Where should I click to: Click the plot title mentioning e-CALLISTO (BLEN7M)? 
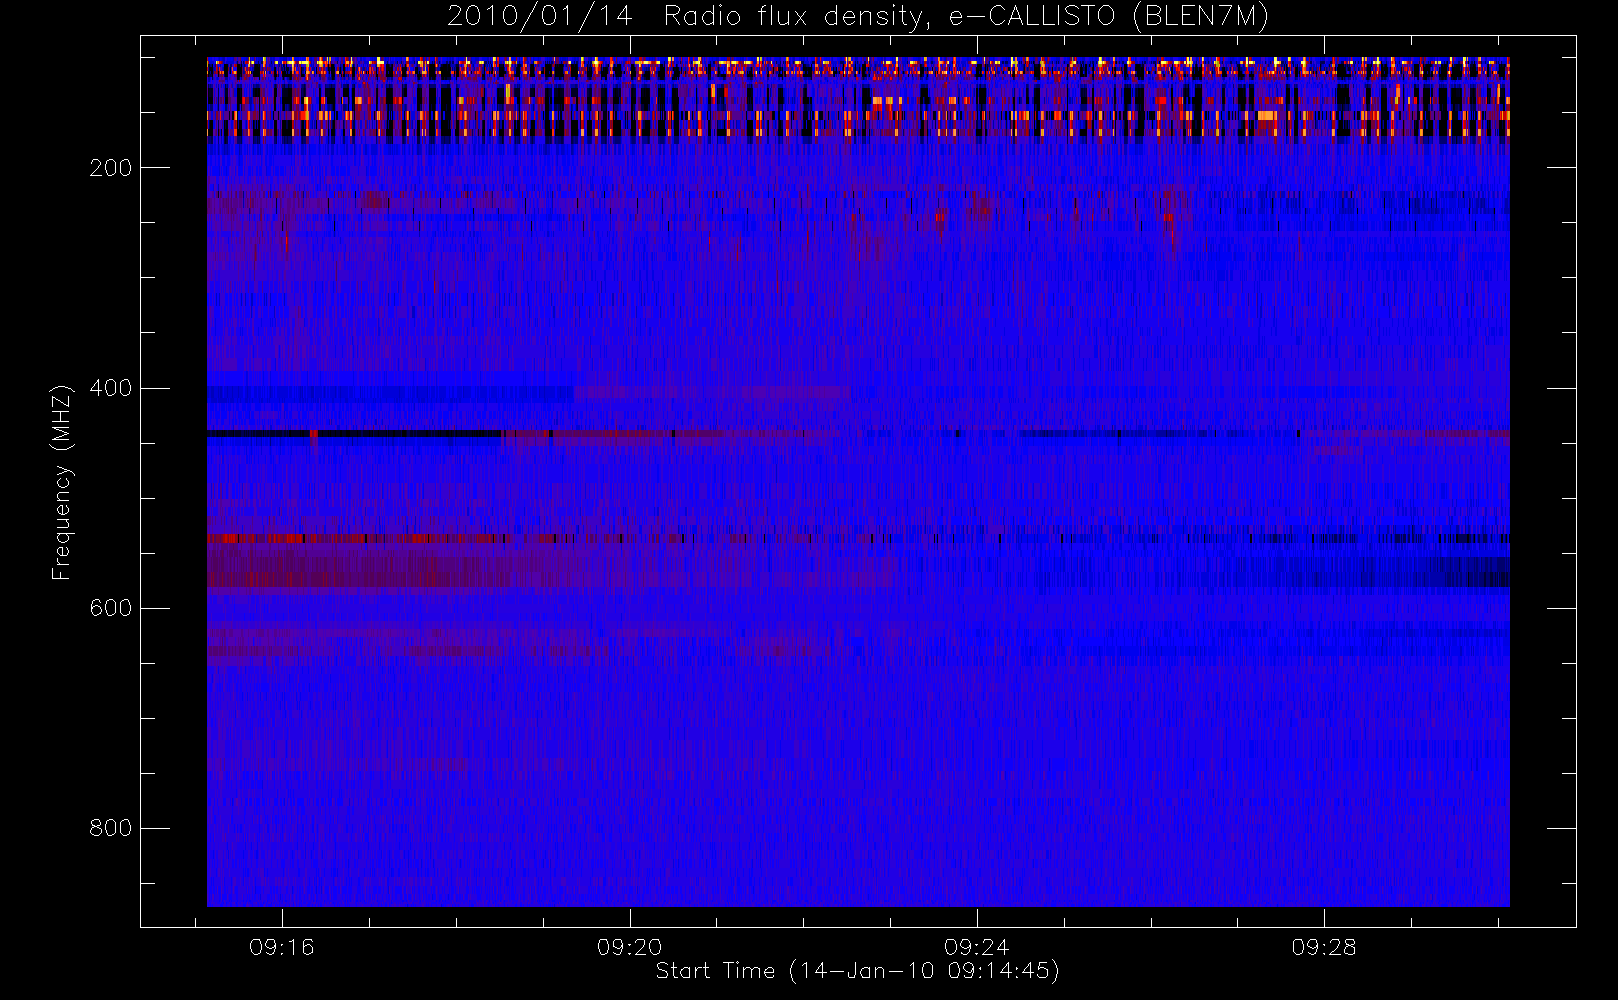point(858,17)
